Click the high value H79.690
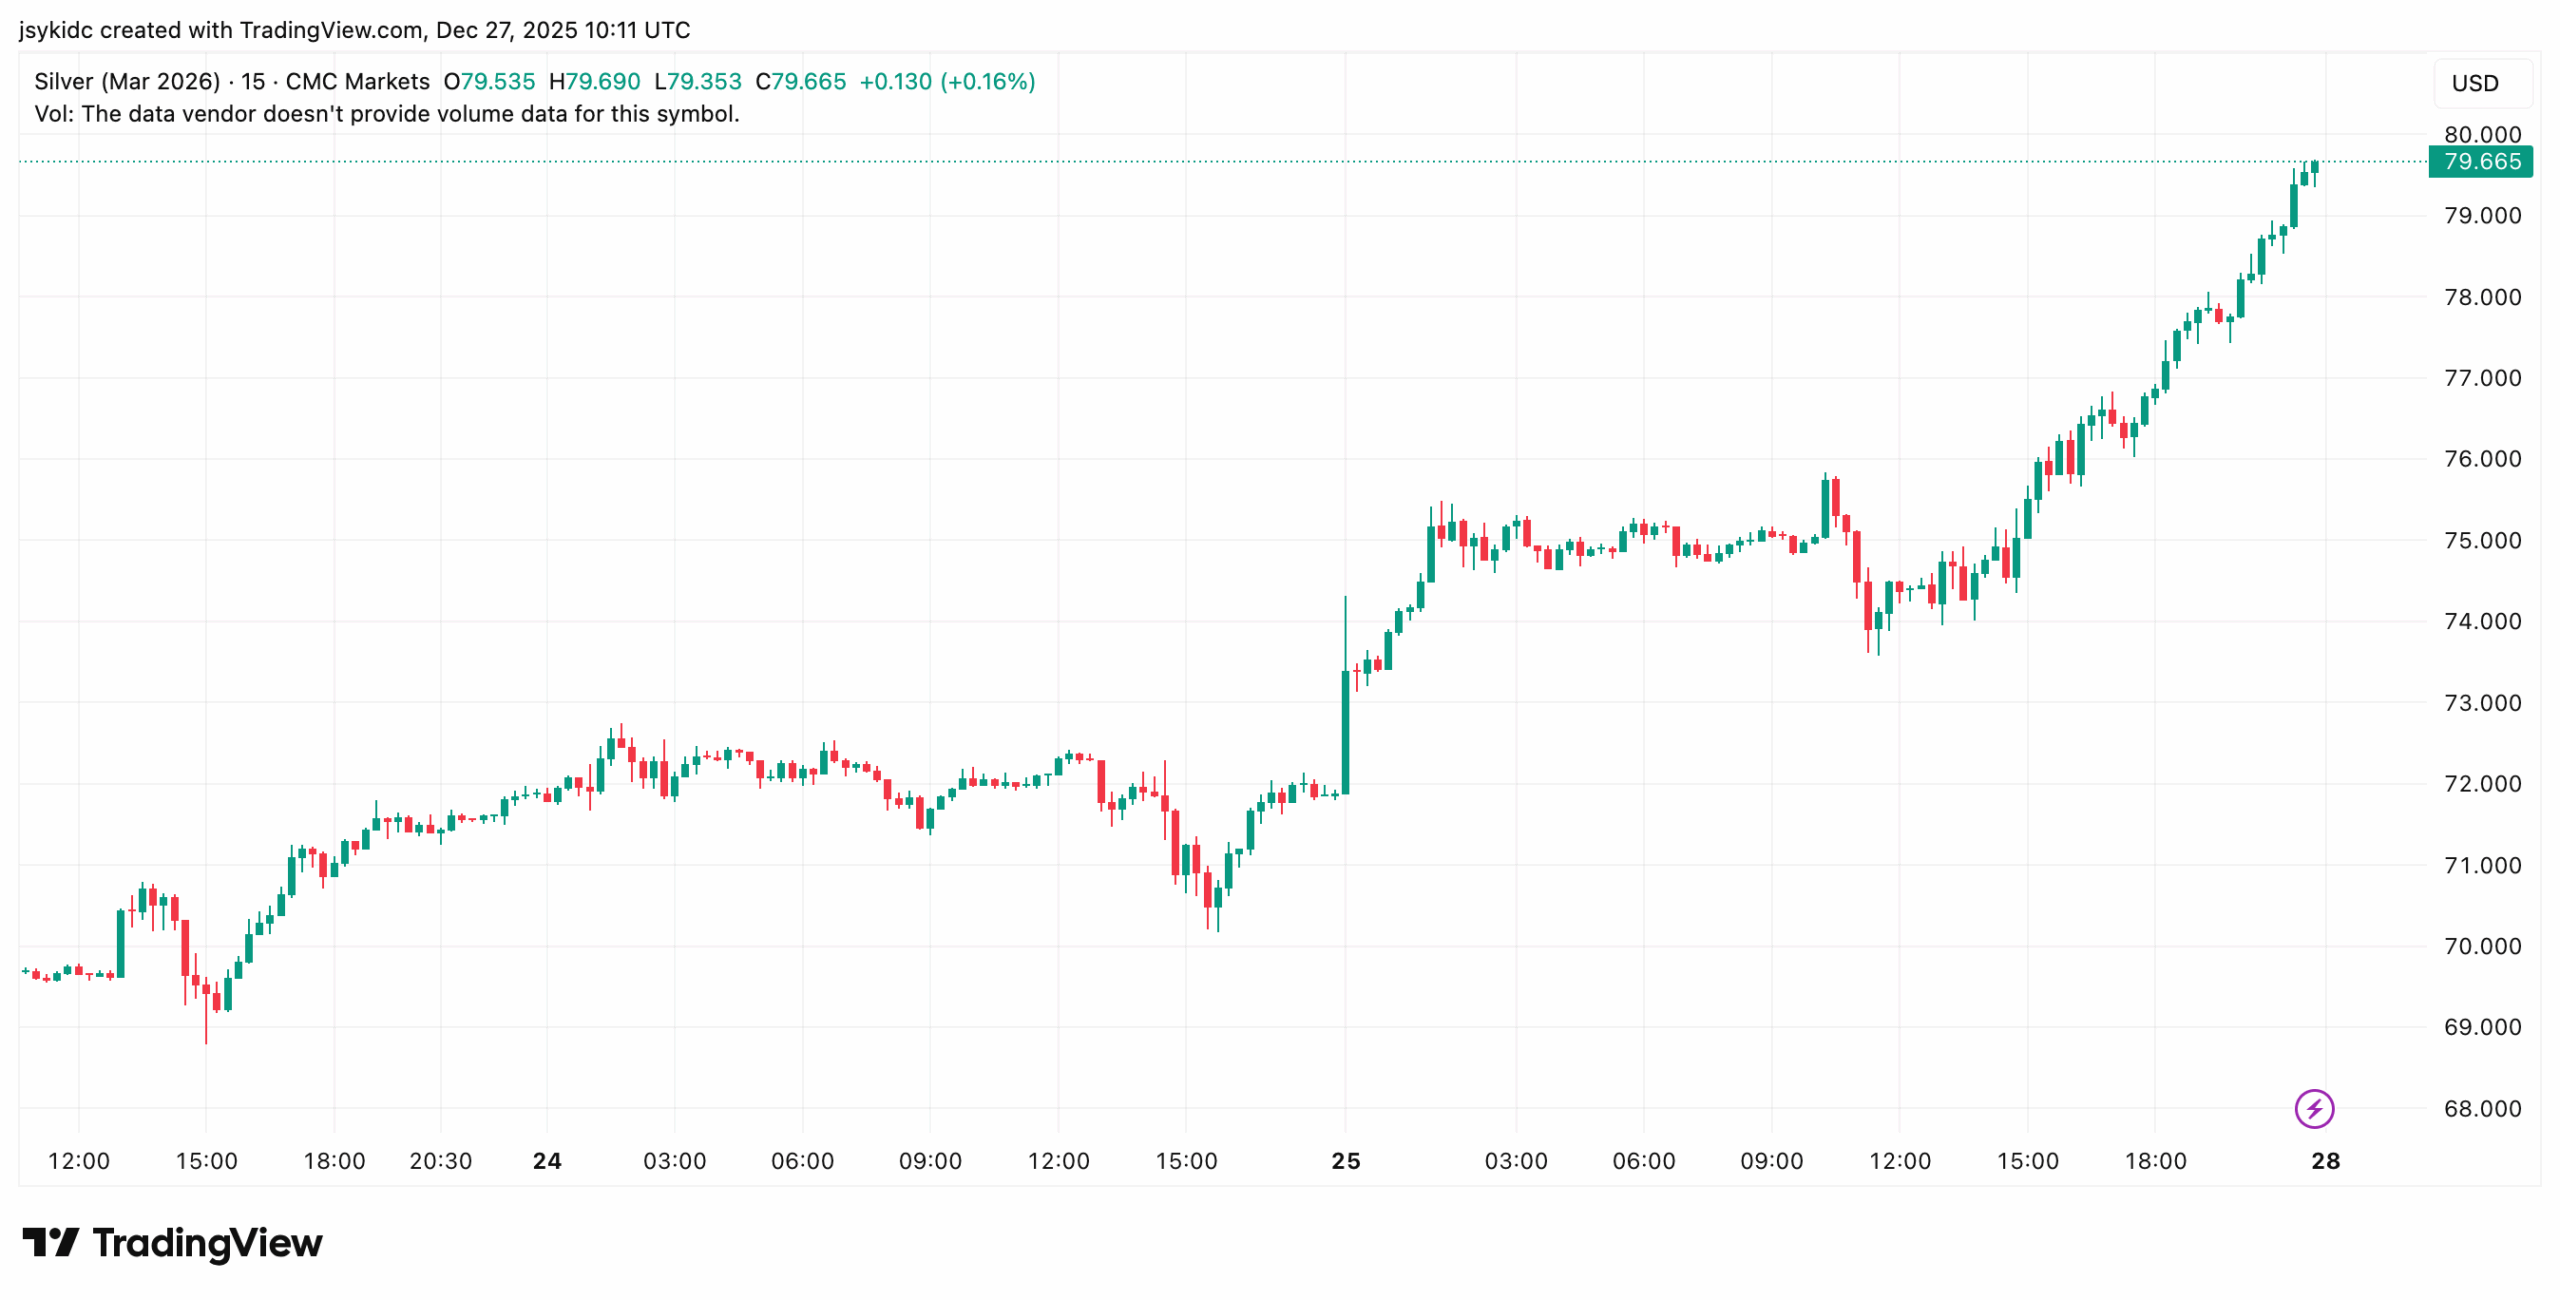 pyautogui.click(x=594, y=81)
